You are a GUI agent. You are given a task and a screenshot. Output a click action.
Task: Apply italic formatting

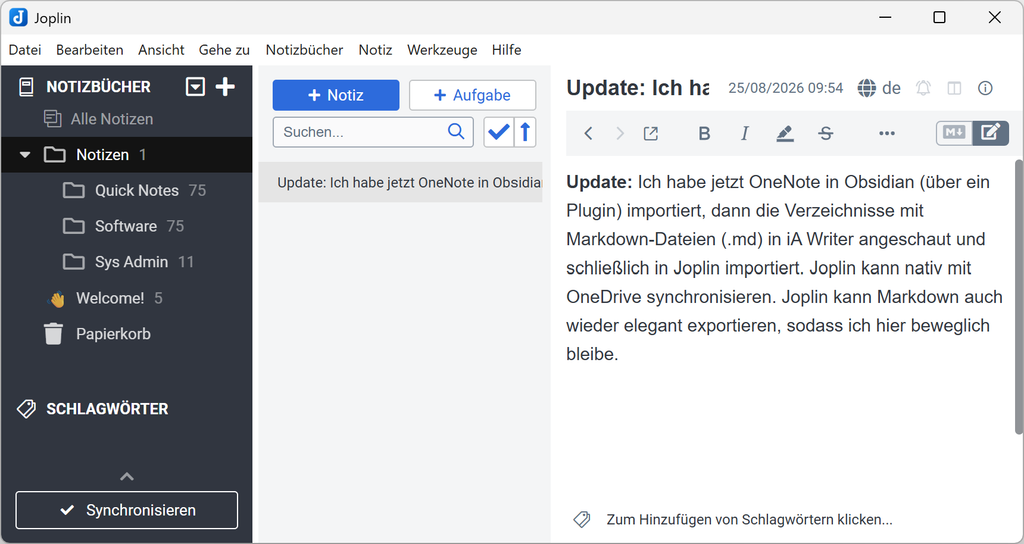(x=744, y=133)
